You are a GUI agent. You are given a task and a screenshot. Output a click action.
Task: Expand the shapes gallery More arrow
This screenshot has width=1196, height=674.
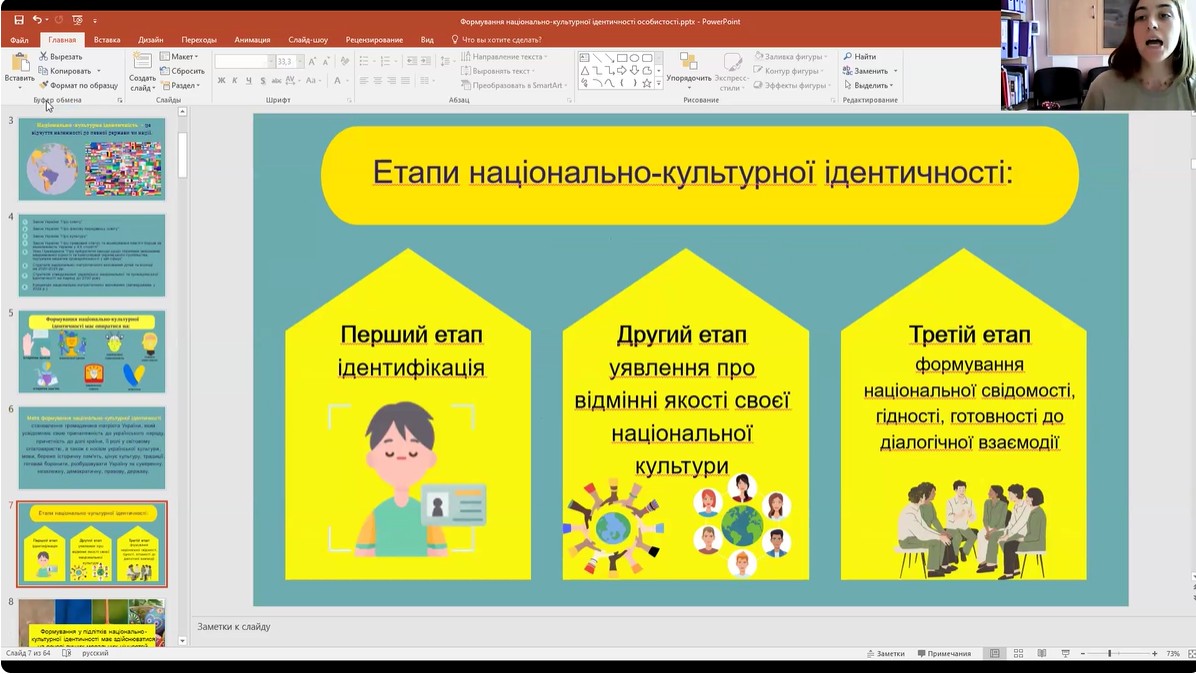point(659,83)
